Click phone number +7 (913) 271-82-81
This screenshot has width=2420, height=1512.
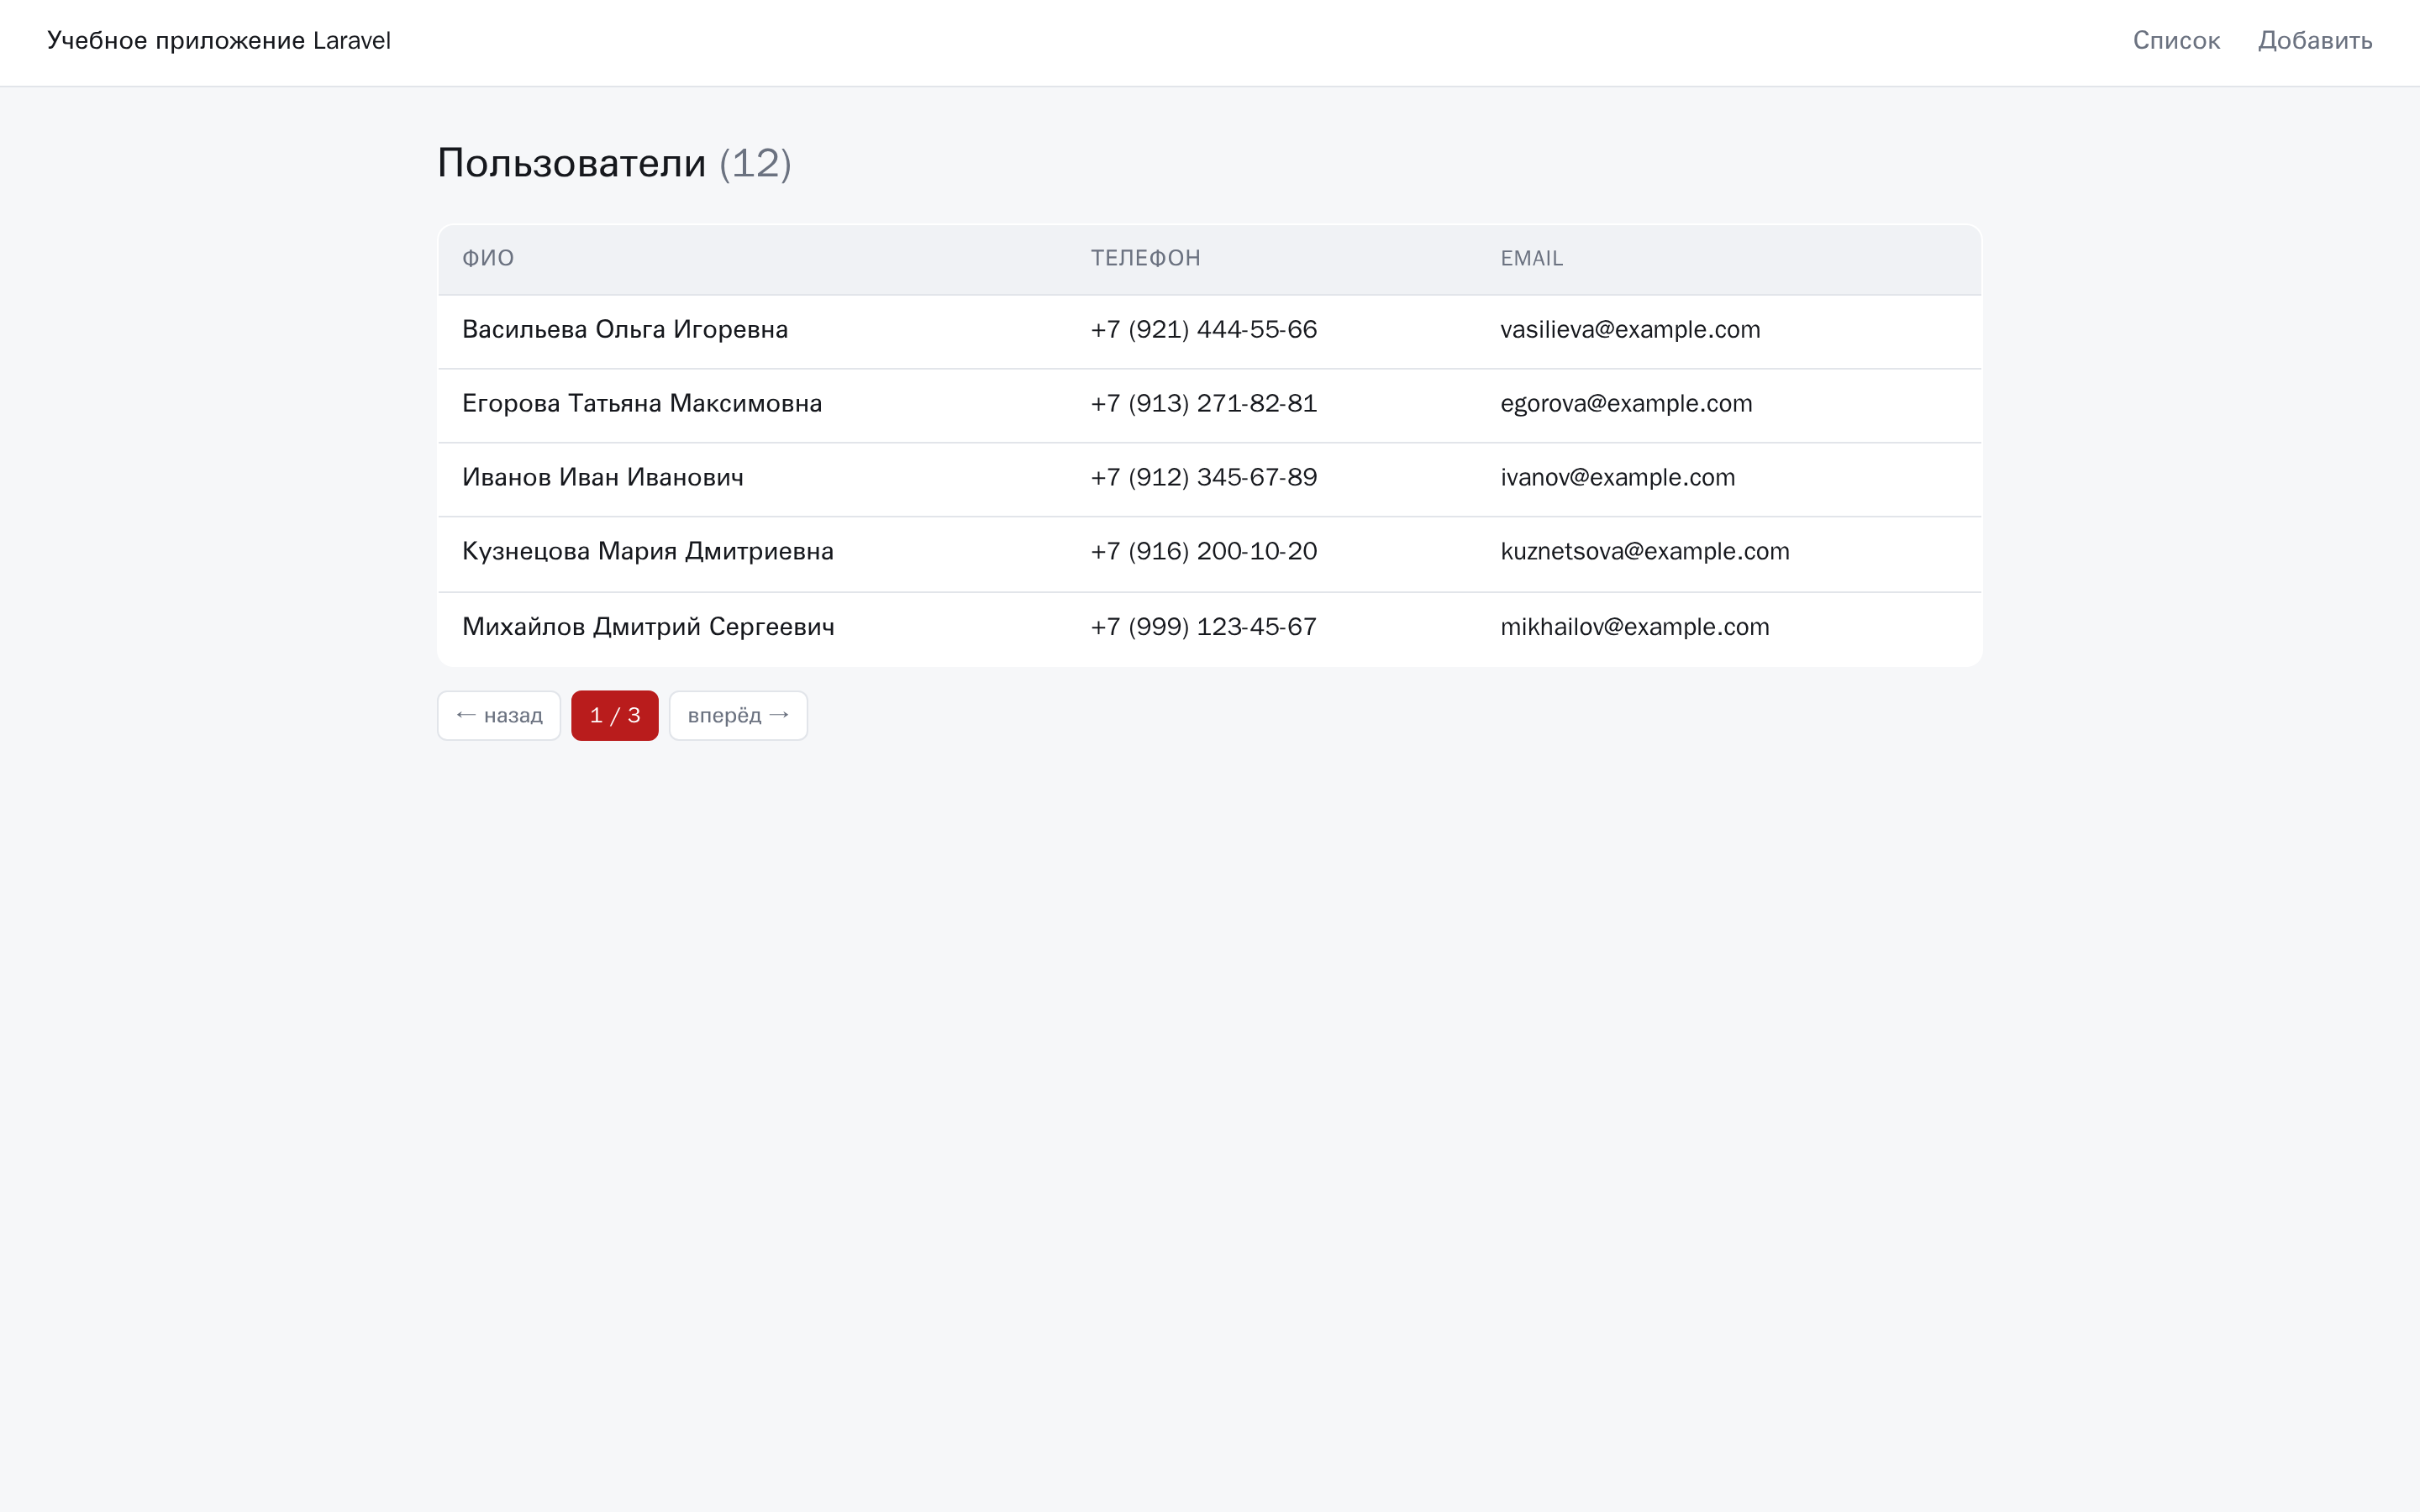click(1204, 404)
